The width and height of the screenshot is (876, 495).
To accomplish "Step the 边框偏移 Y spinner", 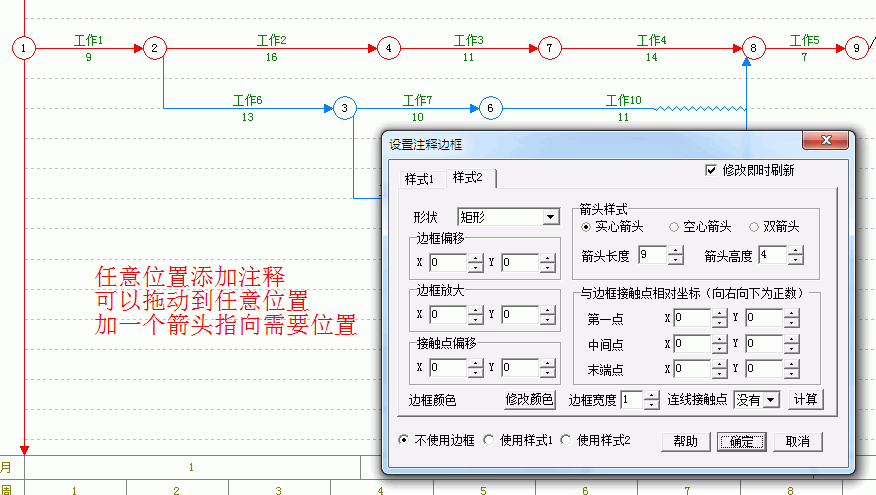I will click(x=548, y=263).
